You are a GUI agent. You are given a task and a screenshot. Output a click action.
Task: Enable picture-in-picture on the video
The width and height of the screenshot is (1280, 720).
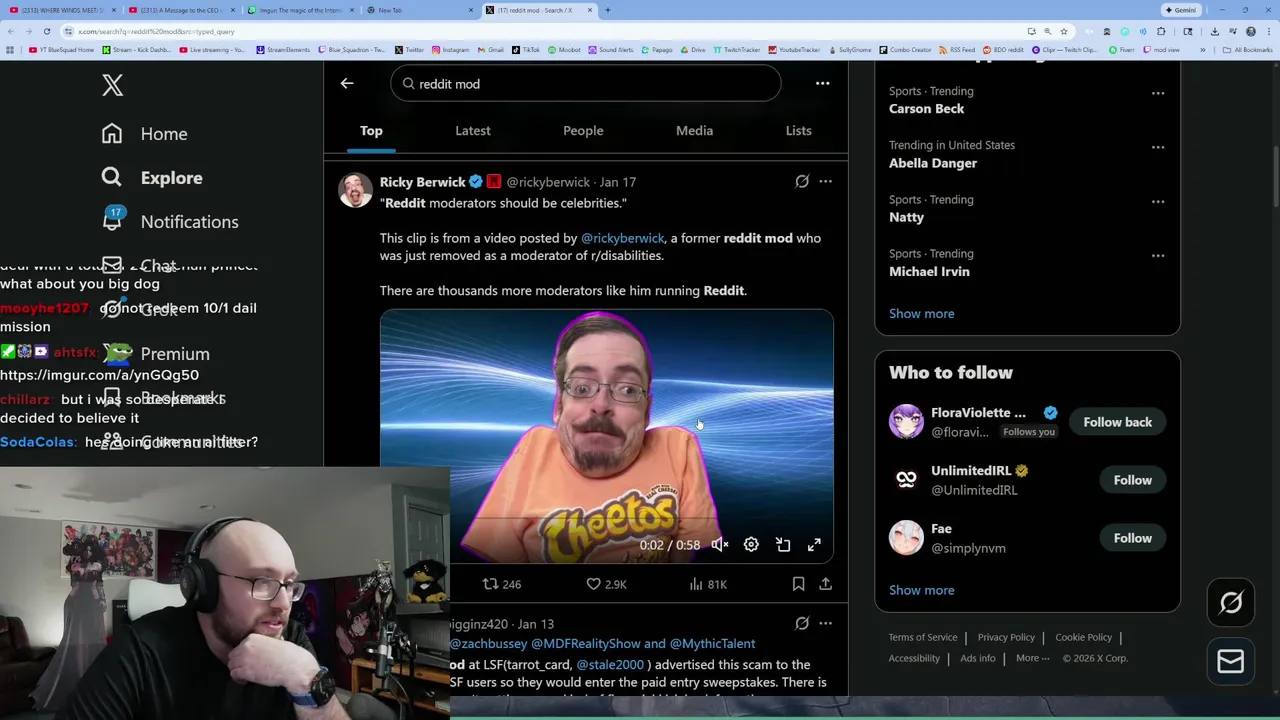tap(783, 545)
